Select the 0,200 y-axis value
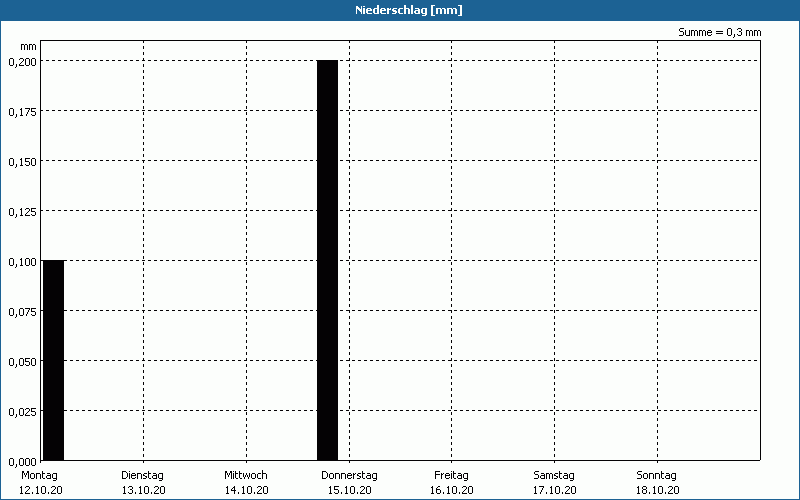Viewport: 800px width, 500px height. click(22, 61)
